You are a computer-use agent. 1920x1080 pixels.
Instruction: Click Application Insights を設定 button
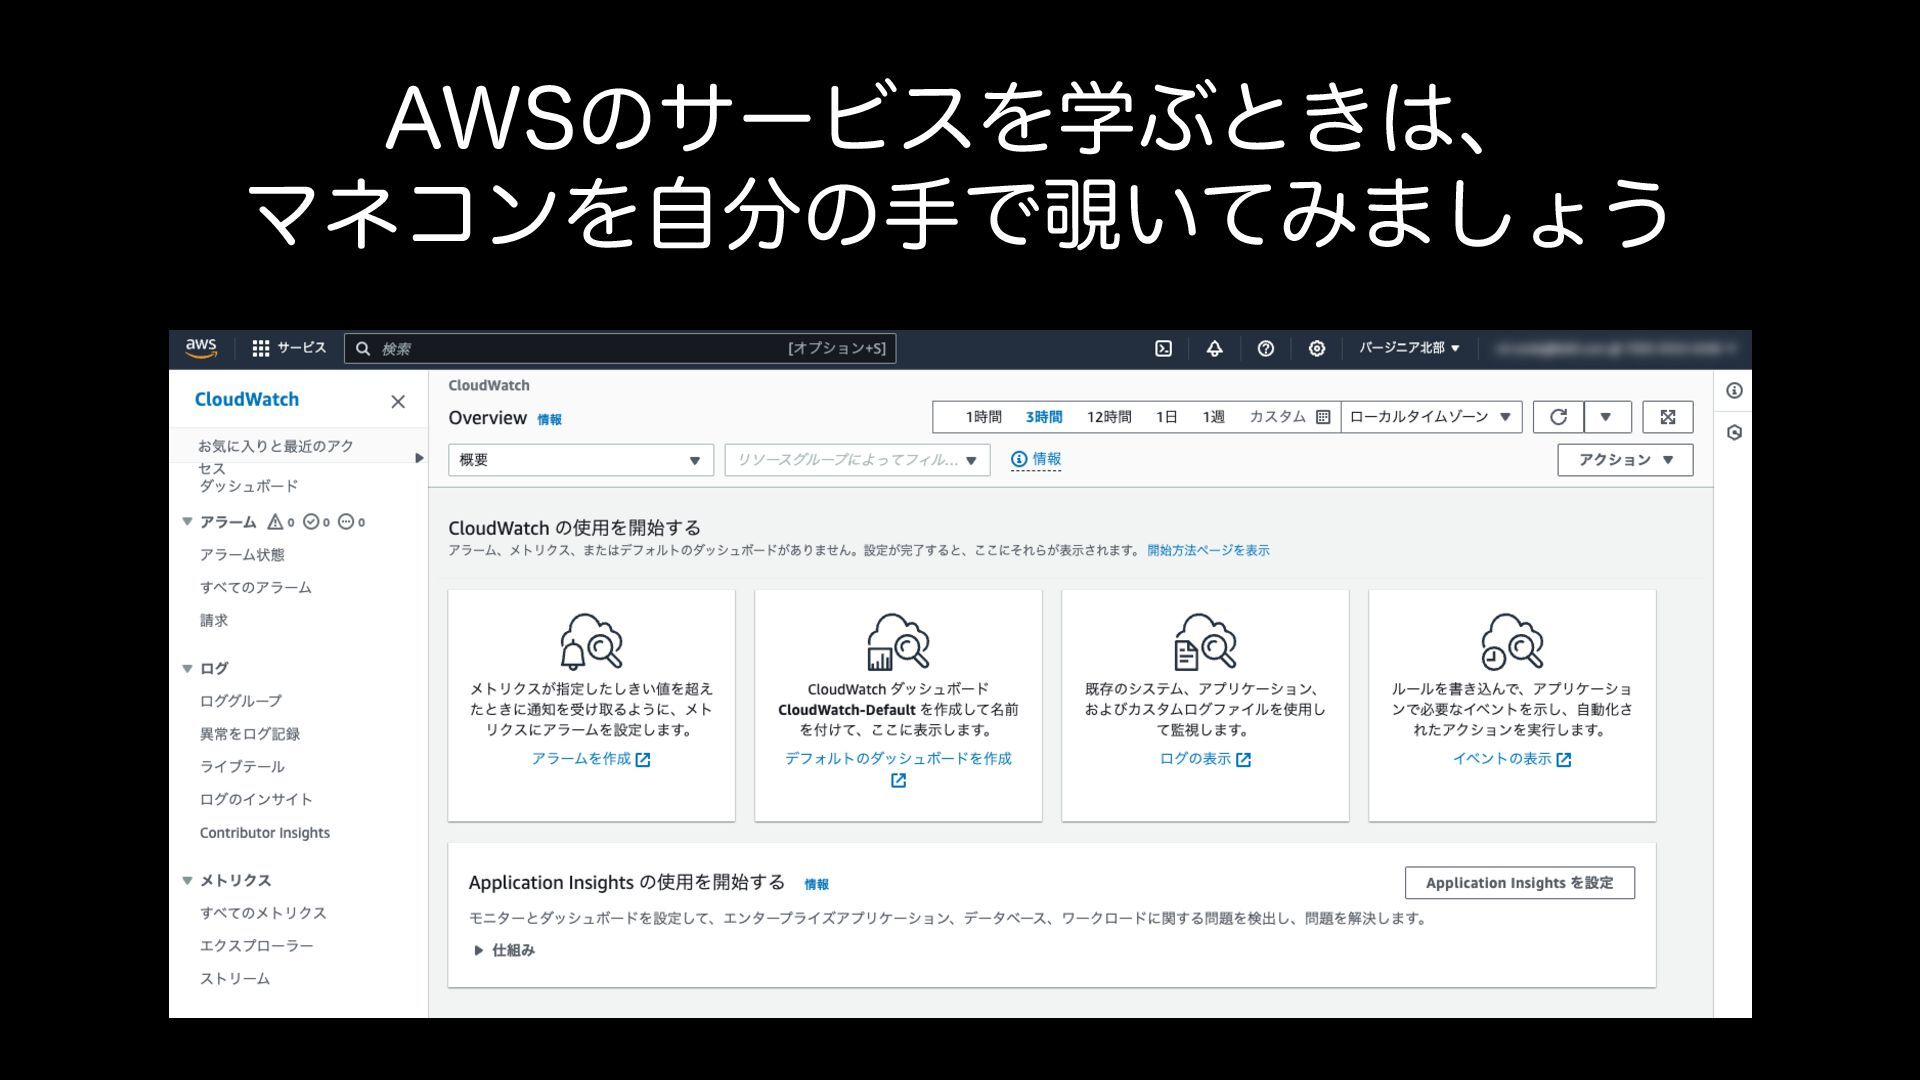coord(1519,883)
